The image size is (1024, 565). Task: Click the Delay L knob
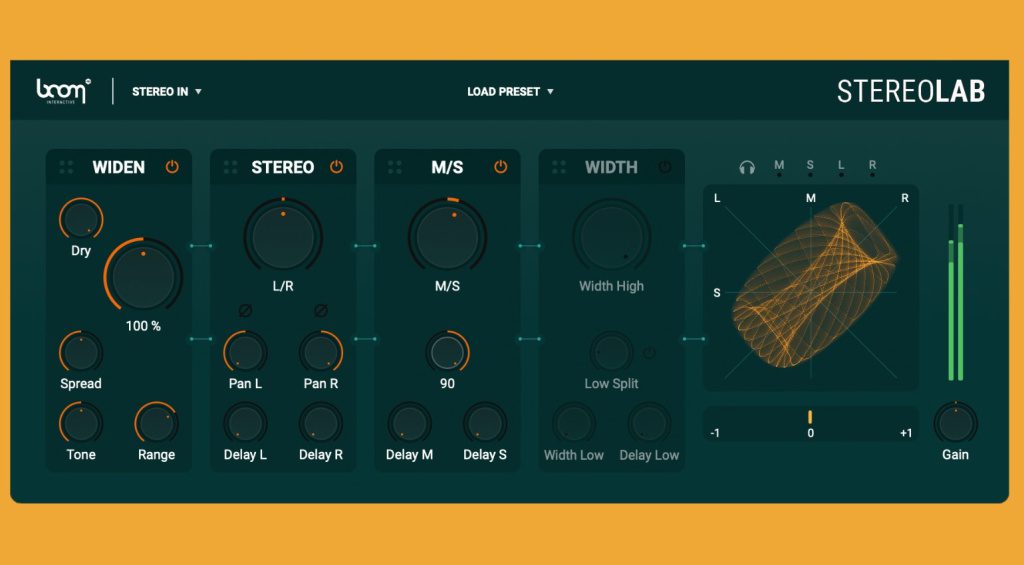click(246, 423)
